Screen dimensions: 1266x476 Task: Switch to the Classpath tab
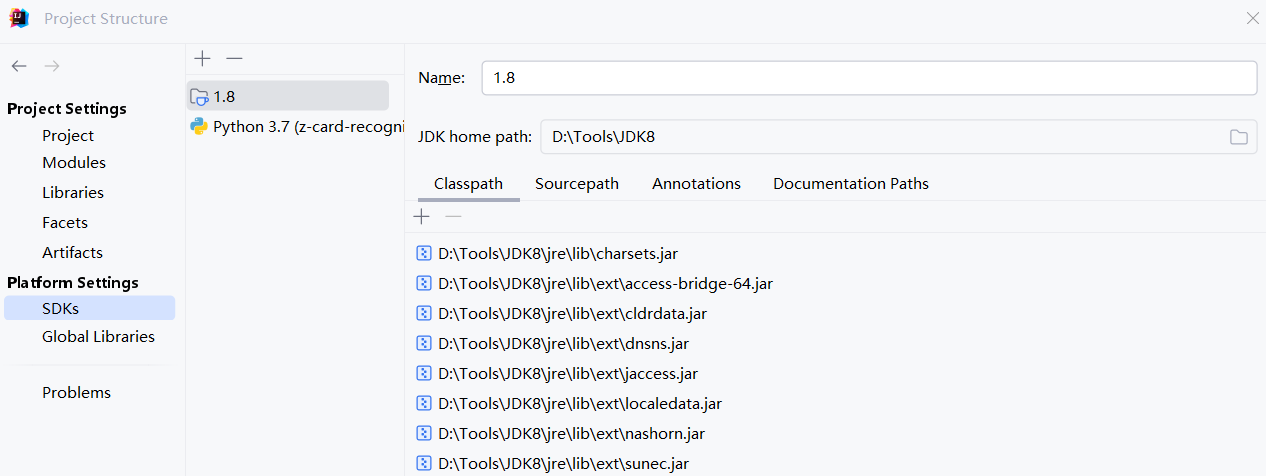(x=468, y=184)
